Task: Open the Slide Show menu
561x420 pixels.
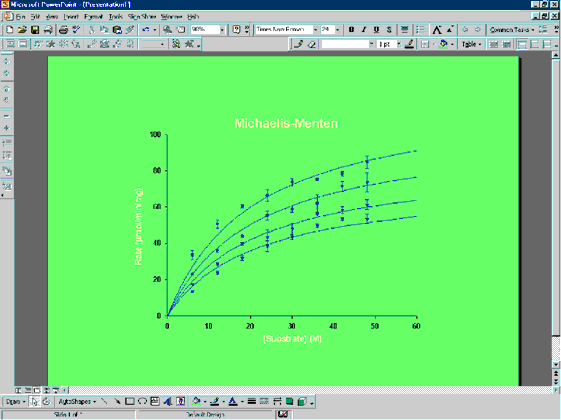Action: 142,16
